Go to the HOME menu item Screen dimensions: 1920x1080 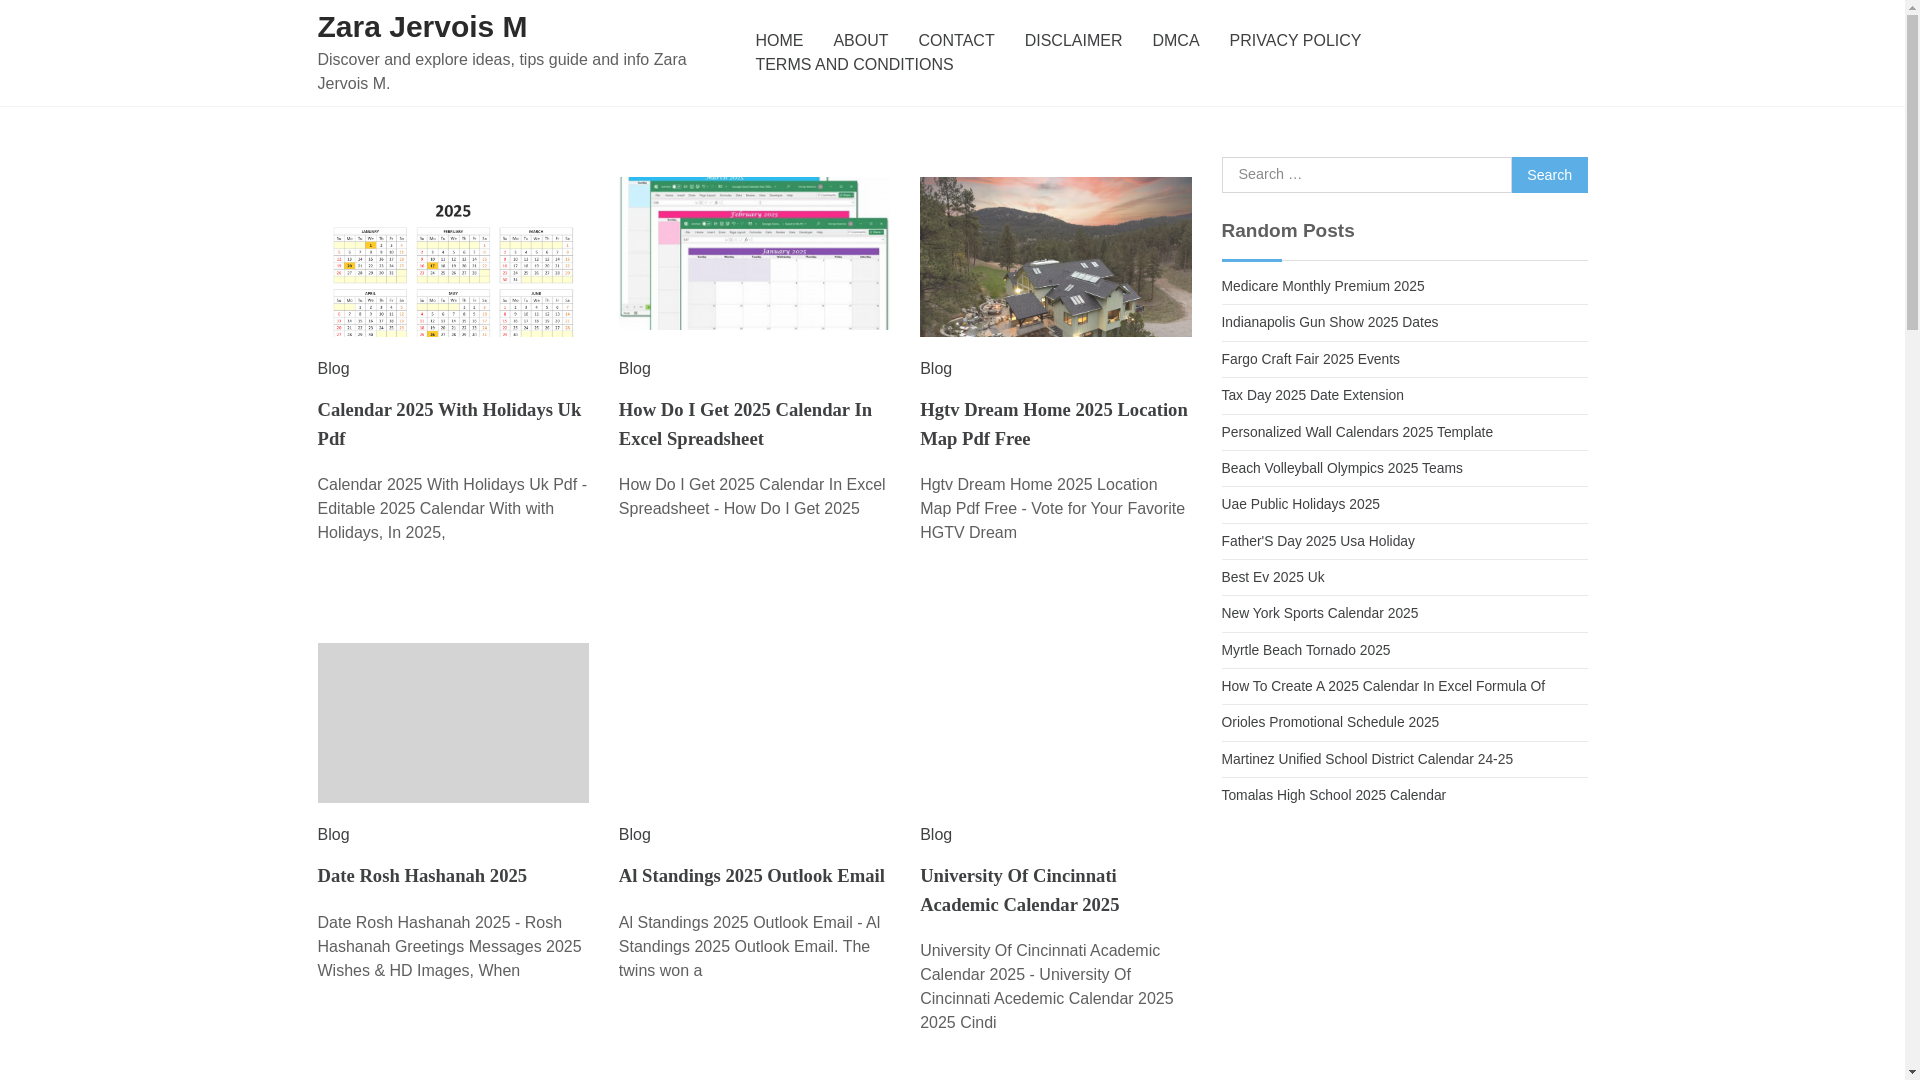click(779, 41)
